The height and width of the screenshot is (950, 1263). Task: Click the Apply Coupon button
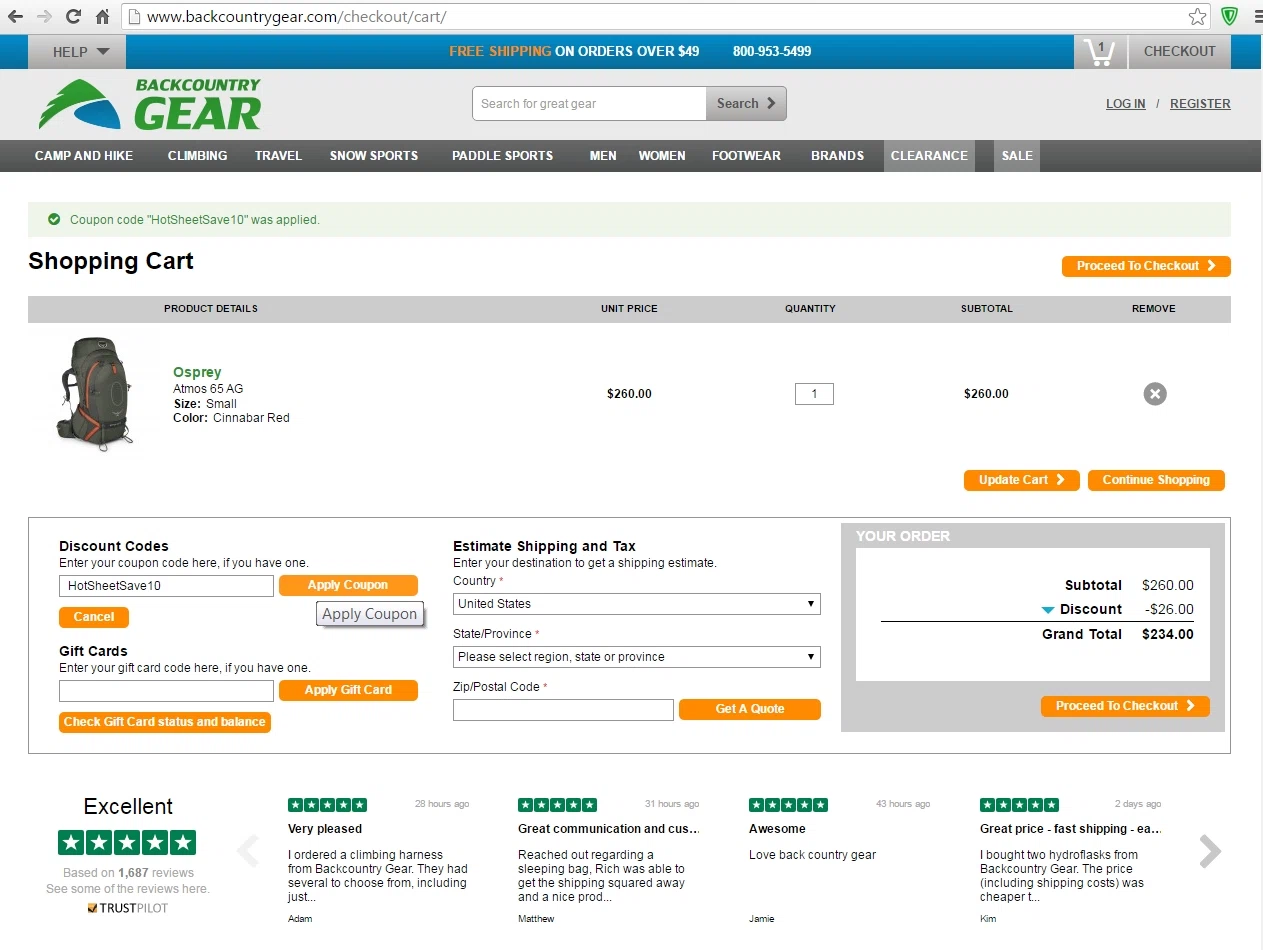pyautogui.click(x=348, y=585)
